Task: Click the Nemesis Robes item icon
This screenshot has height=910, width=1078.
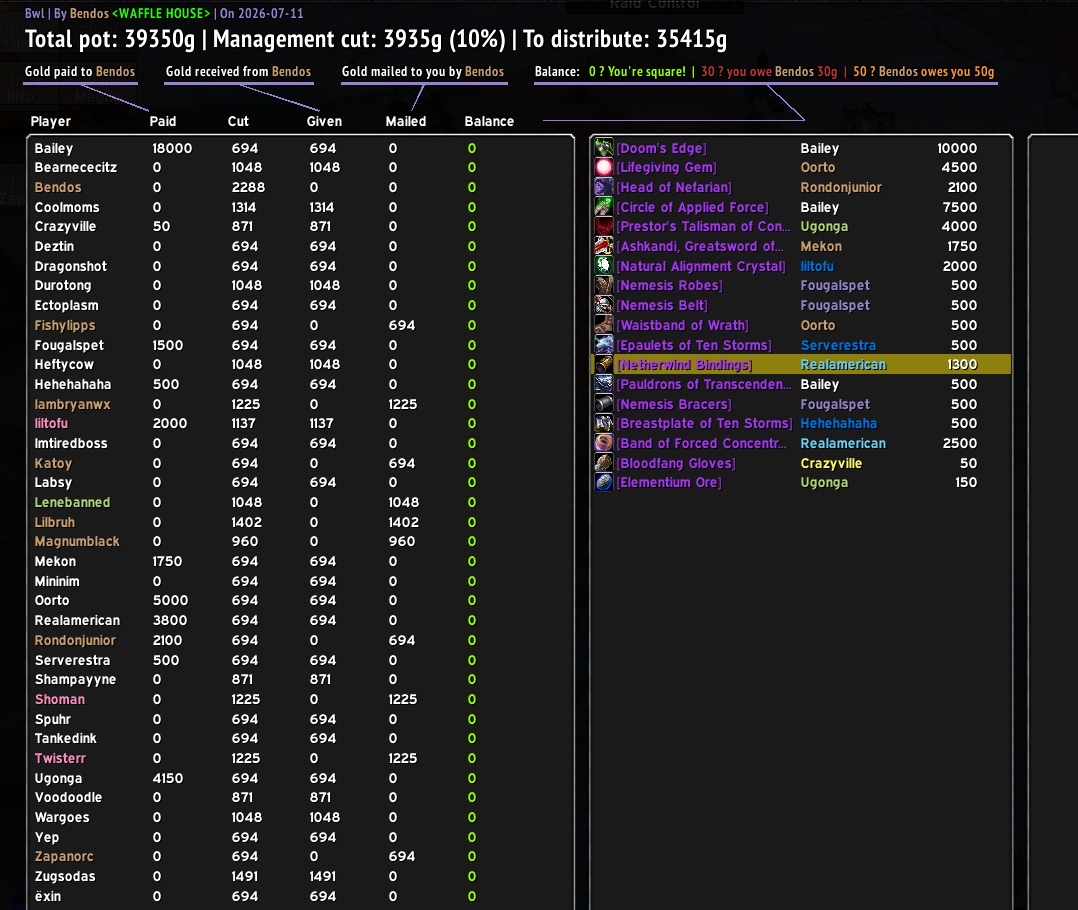Action: (x=604, y=285)
